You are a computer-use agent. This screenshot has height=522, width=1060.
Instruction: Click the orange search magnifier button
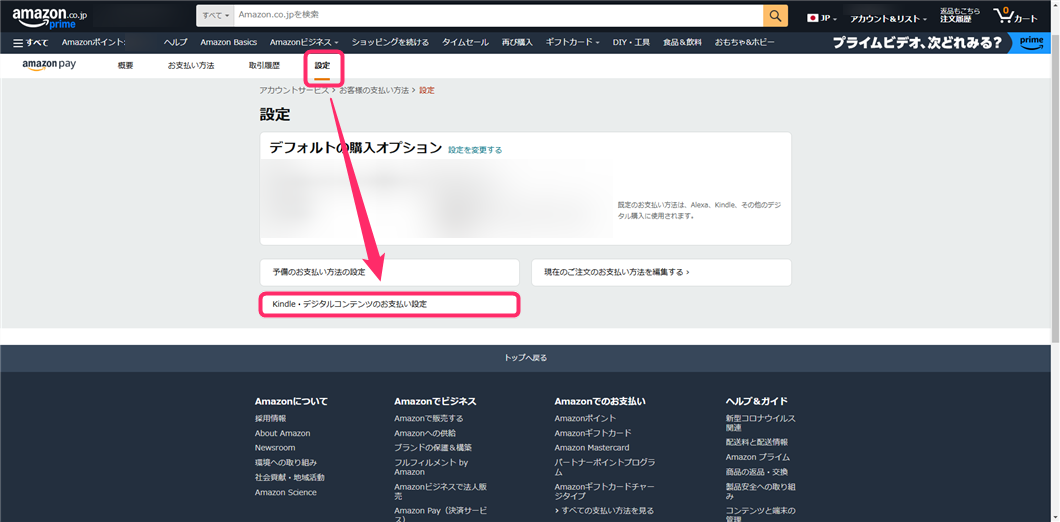coord(775,15)
